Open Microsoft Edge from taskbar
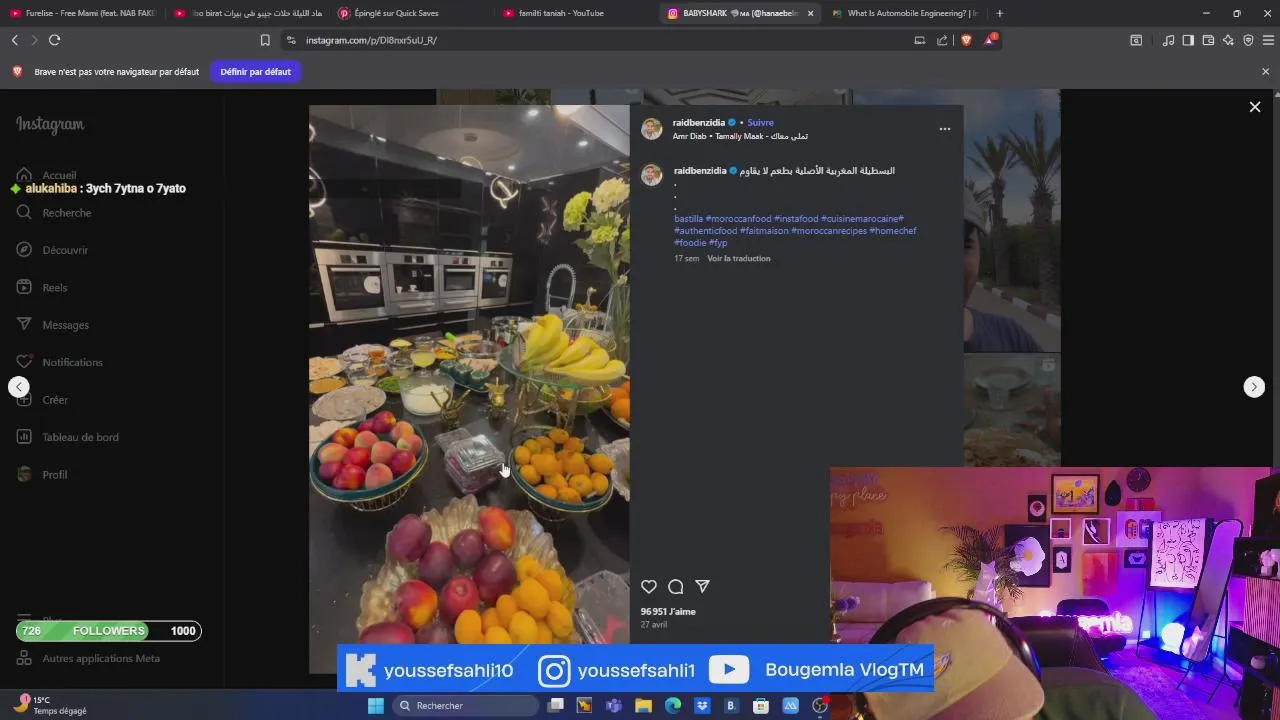The image size is (1280, 720). pos(673,706)
